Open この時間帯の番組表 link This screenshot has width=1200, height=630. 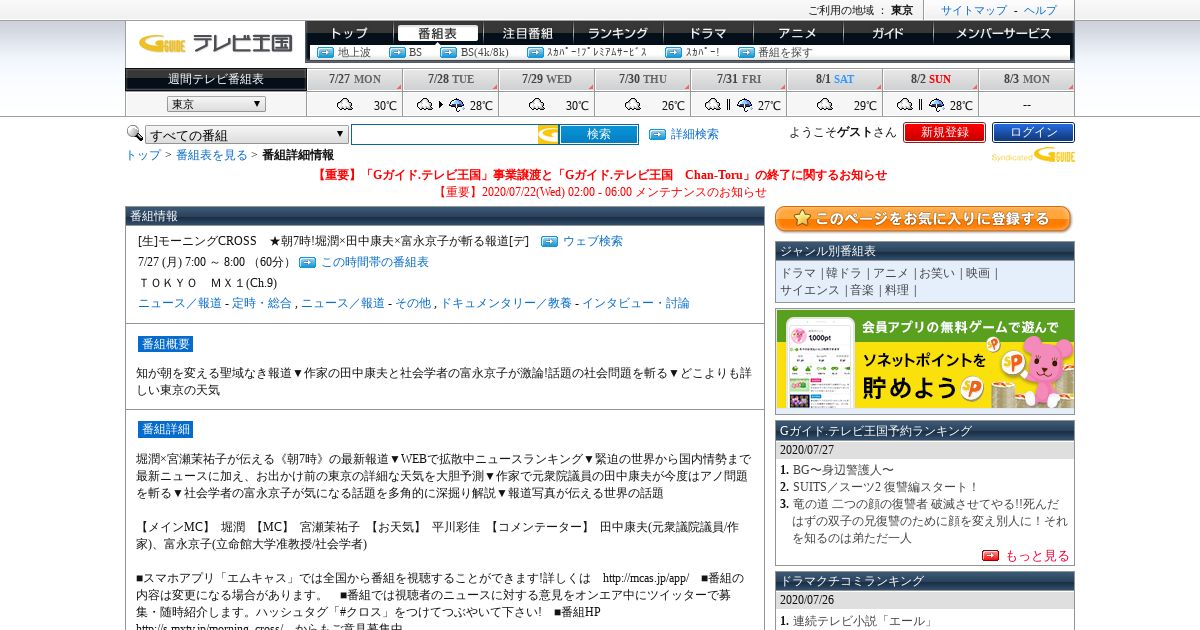click(374, 262)
